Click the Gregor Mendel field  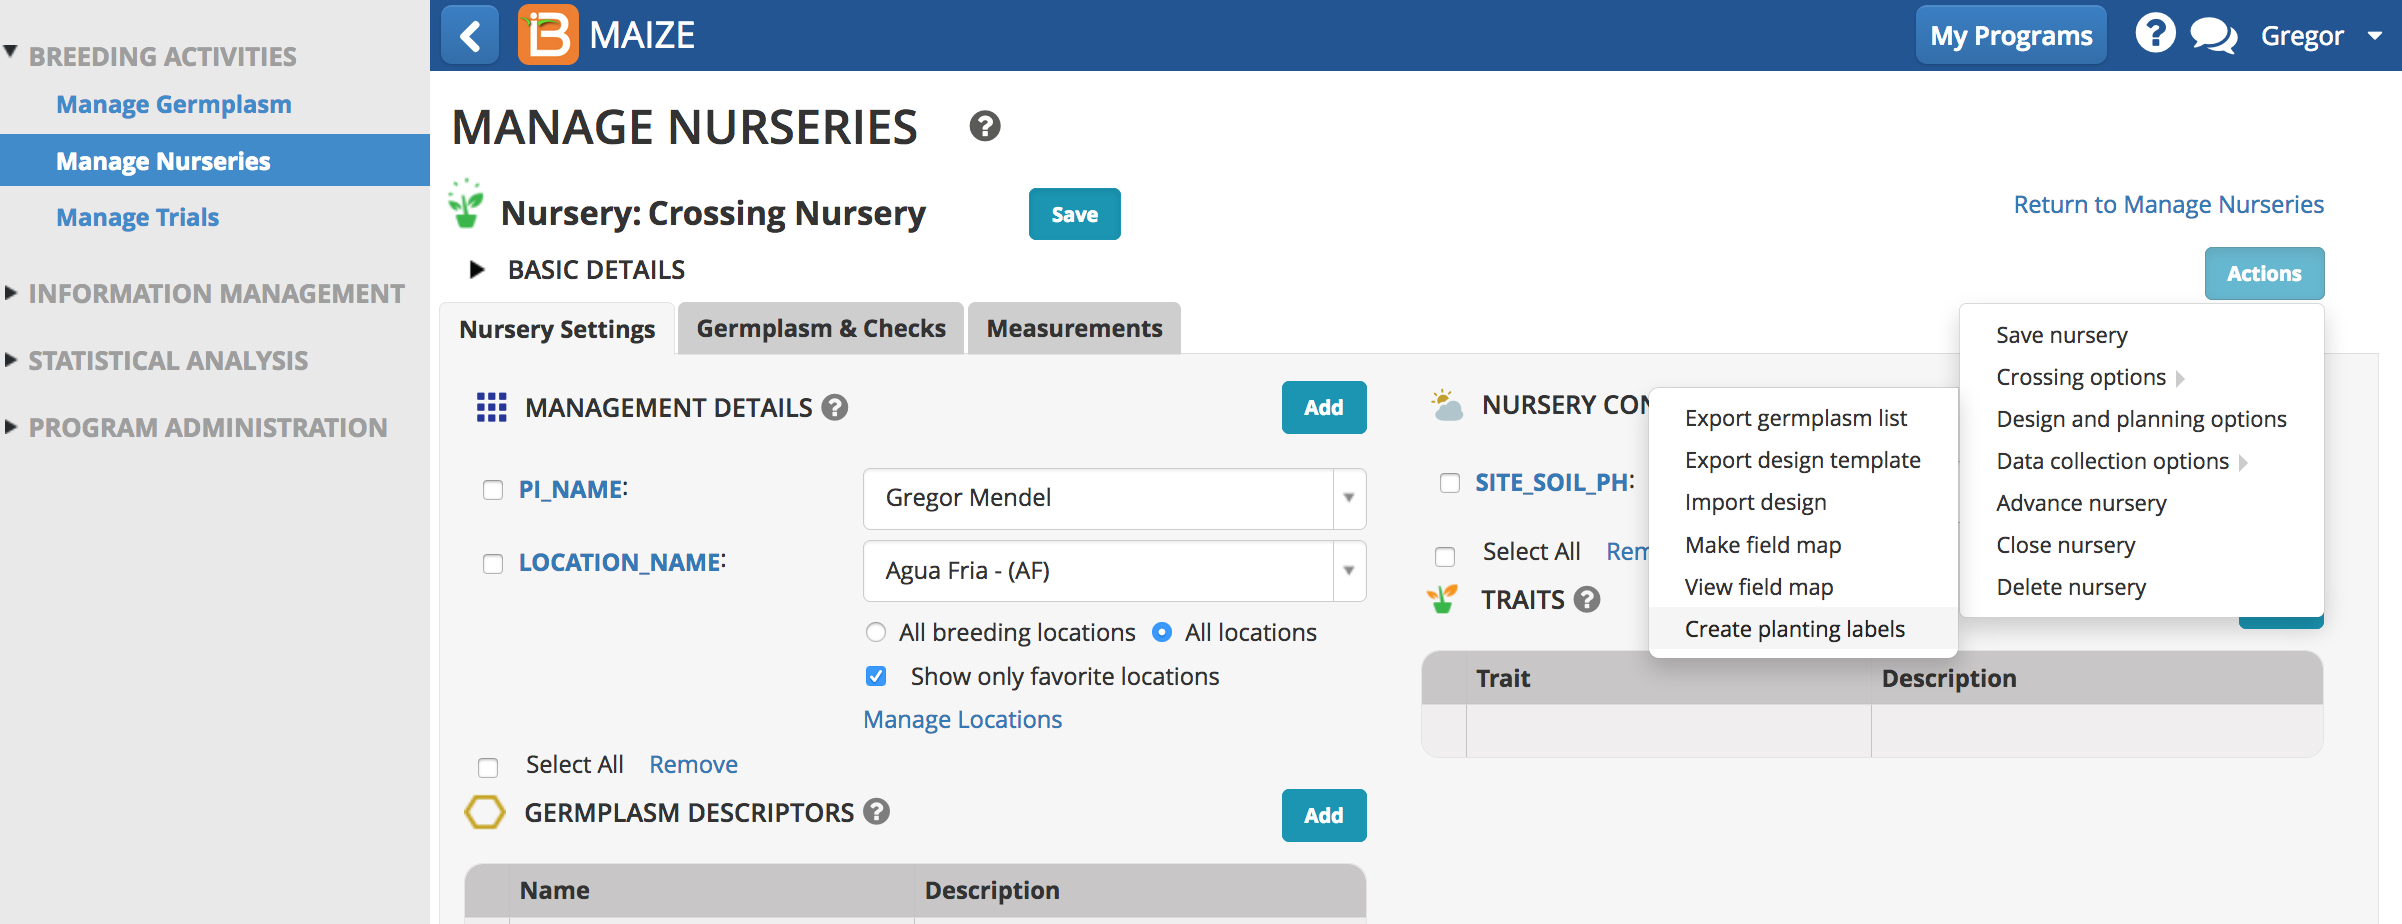pyautogui.click(x=1114, y=498)
